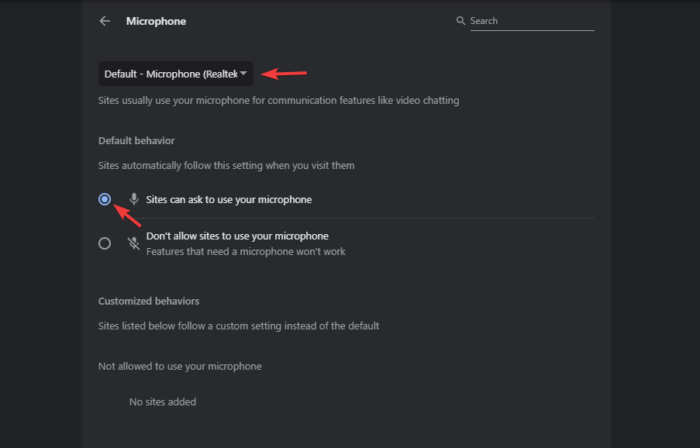Click the search magnifier icon

461,21
